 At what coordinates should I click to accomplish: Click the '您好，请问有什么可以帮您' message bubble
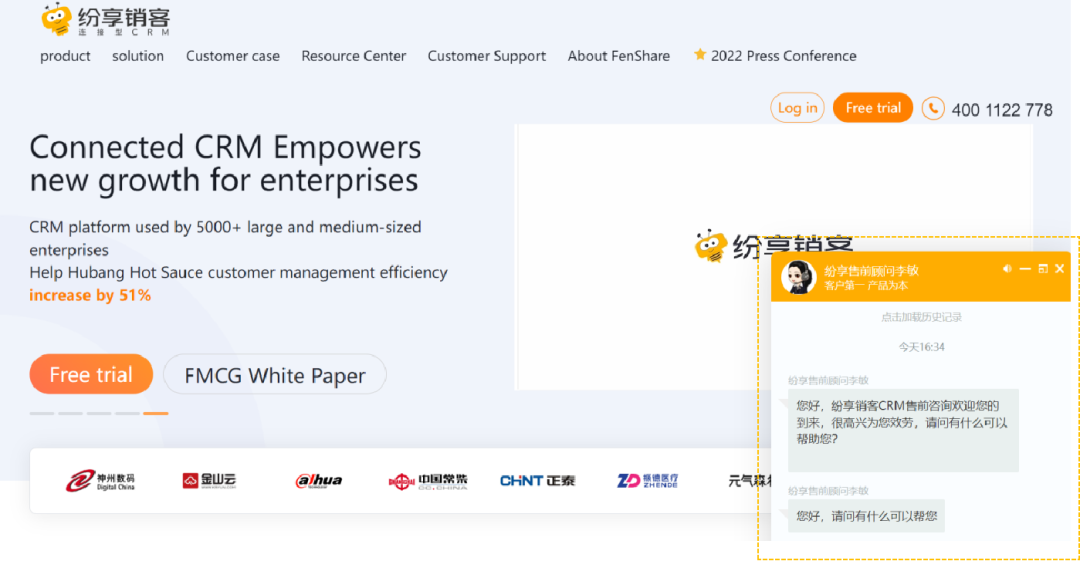coord(866,516)
